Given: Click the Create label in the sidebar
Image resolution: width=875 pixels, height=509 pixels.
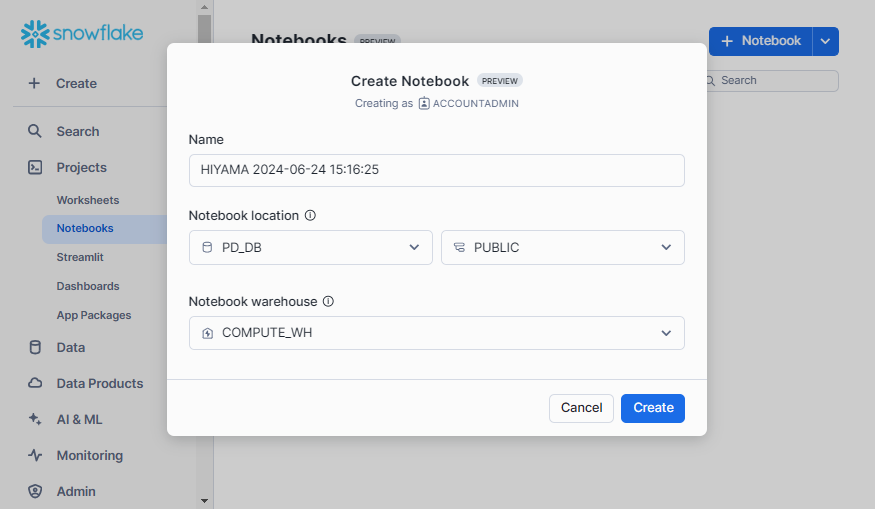Looking at the screenshot, I should tap(76, 84).
